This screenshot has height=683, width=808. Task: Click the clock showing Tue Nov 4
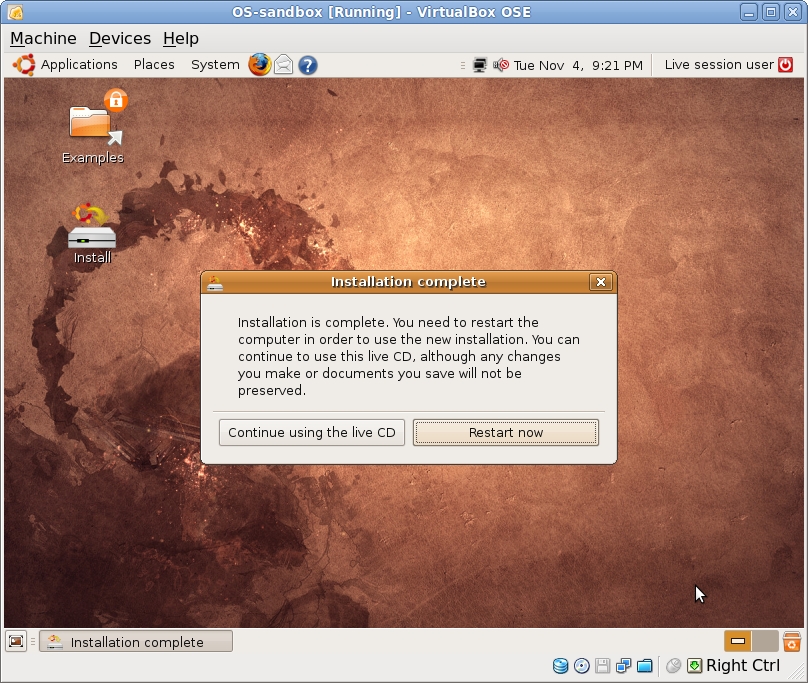tap(578, 65)
